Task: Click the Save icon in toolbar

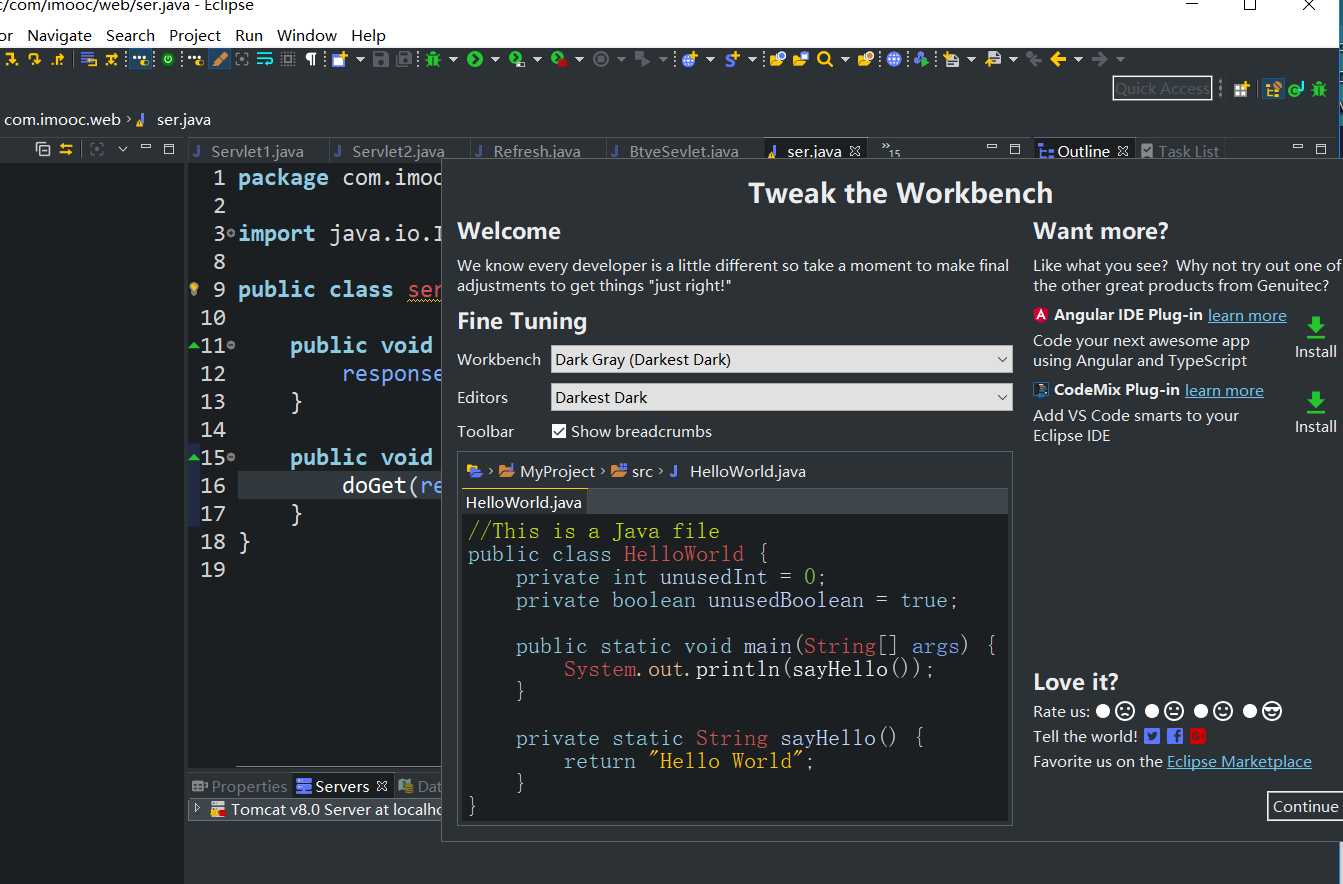Action: (380, 59)
